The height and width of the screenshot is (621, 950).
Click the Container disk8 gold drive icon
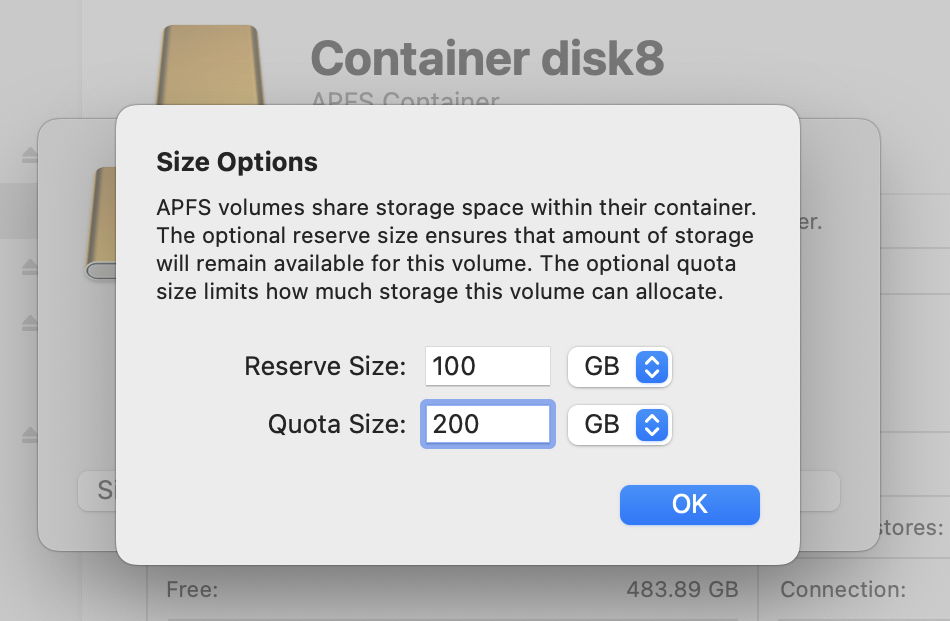(x=210, y=60)
